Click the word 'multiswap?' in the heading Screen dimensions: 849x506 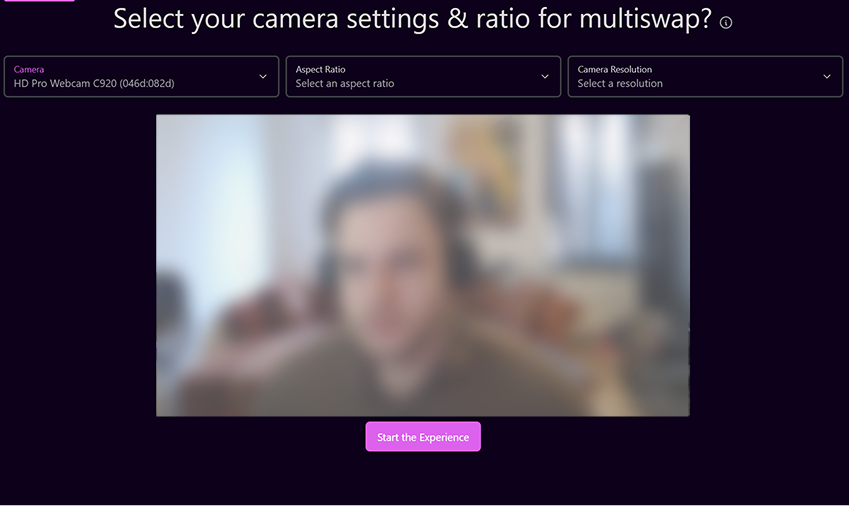pos(645,19)
